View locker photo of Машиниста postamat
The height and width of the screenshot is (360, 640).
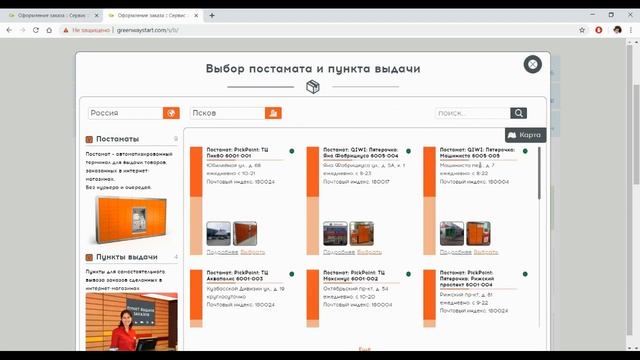[x=478, y=233]
